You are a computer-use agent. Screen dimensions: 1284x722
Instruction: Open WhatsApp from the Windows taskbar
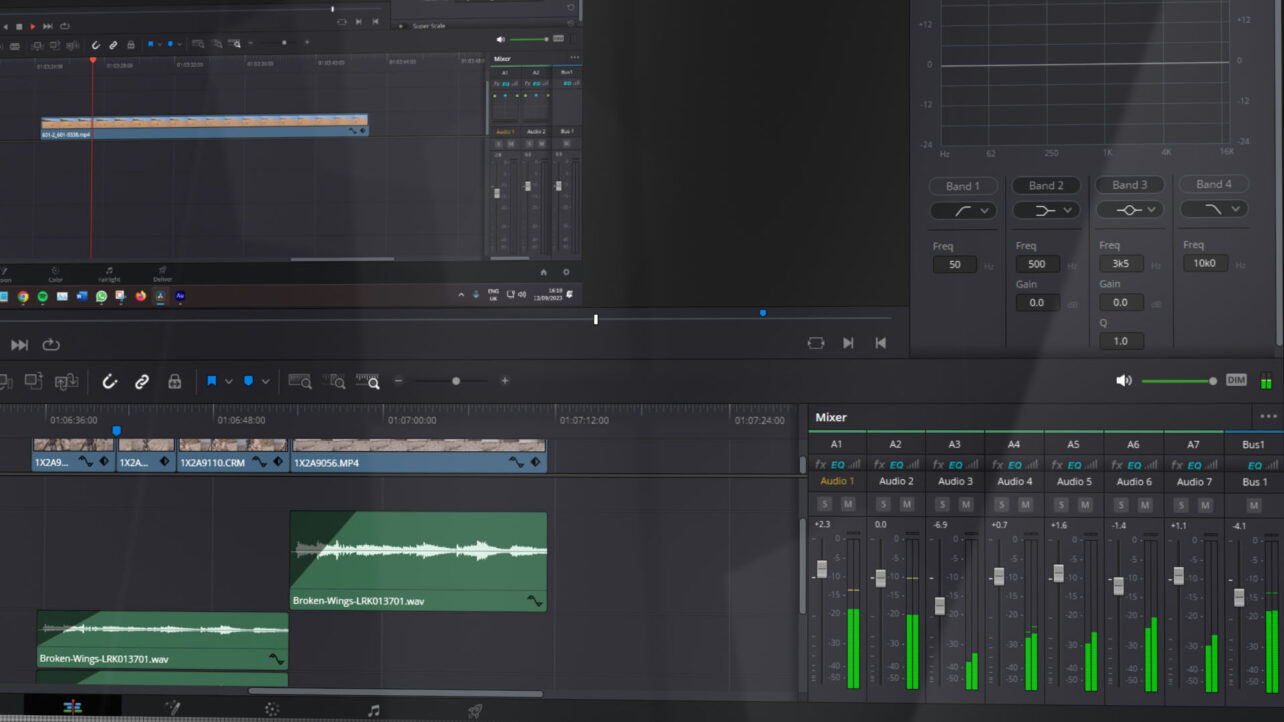[101, 297]
